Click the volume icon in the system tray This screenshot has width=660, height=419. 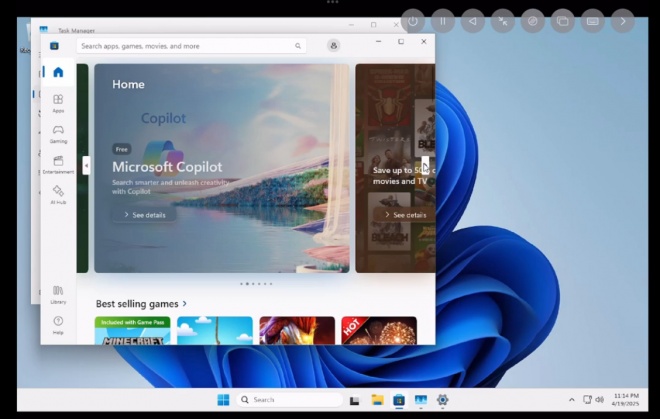(x=599, y=400)
